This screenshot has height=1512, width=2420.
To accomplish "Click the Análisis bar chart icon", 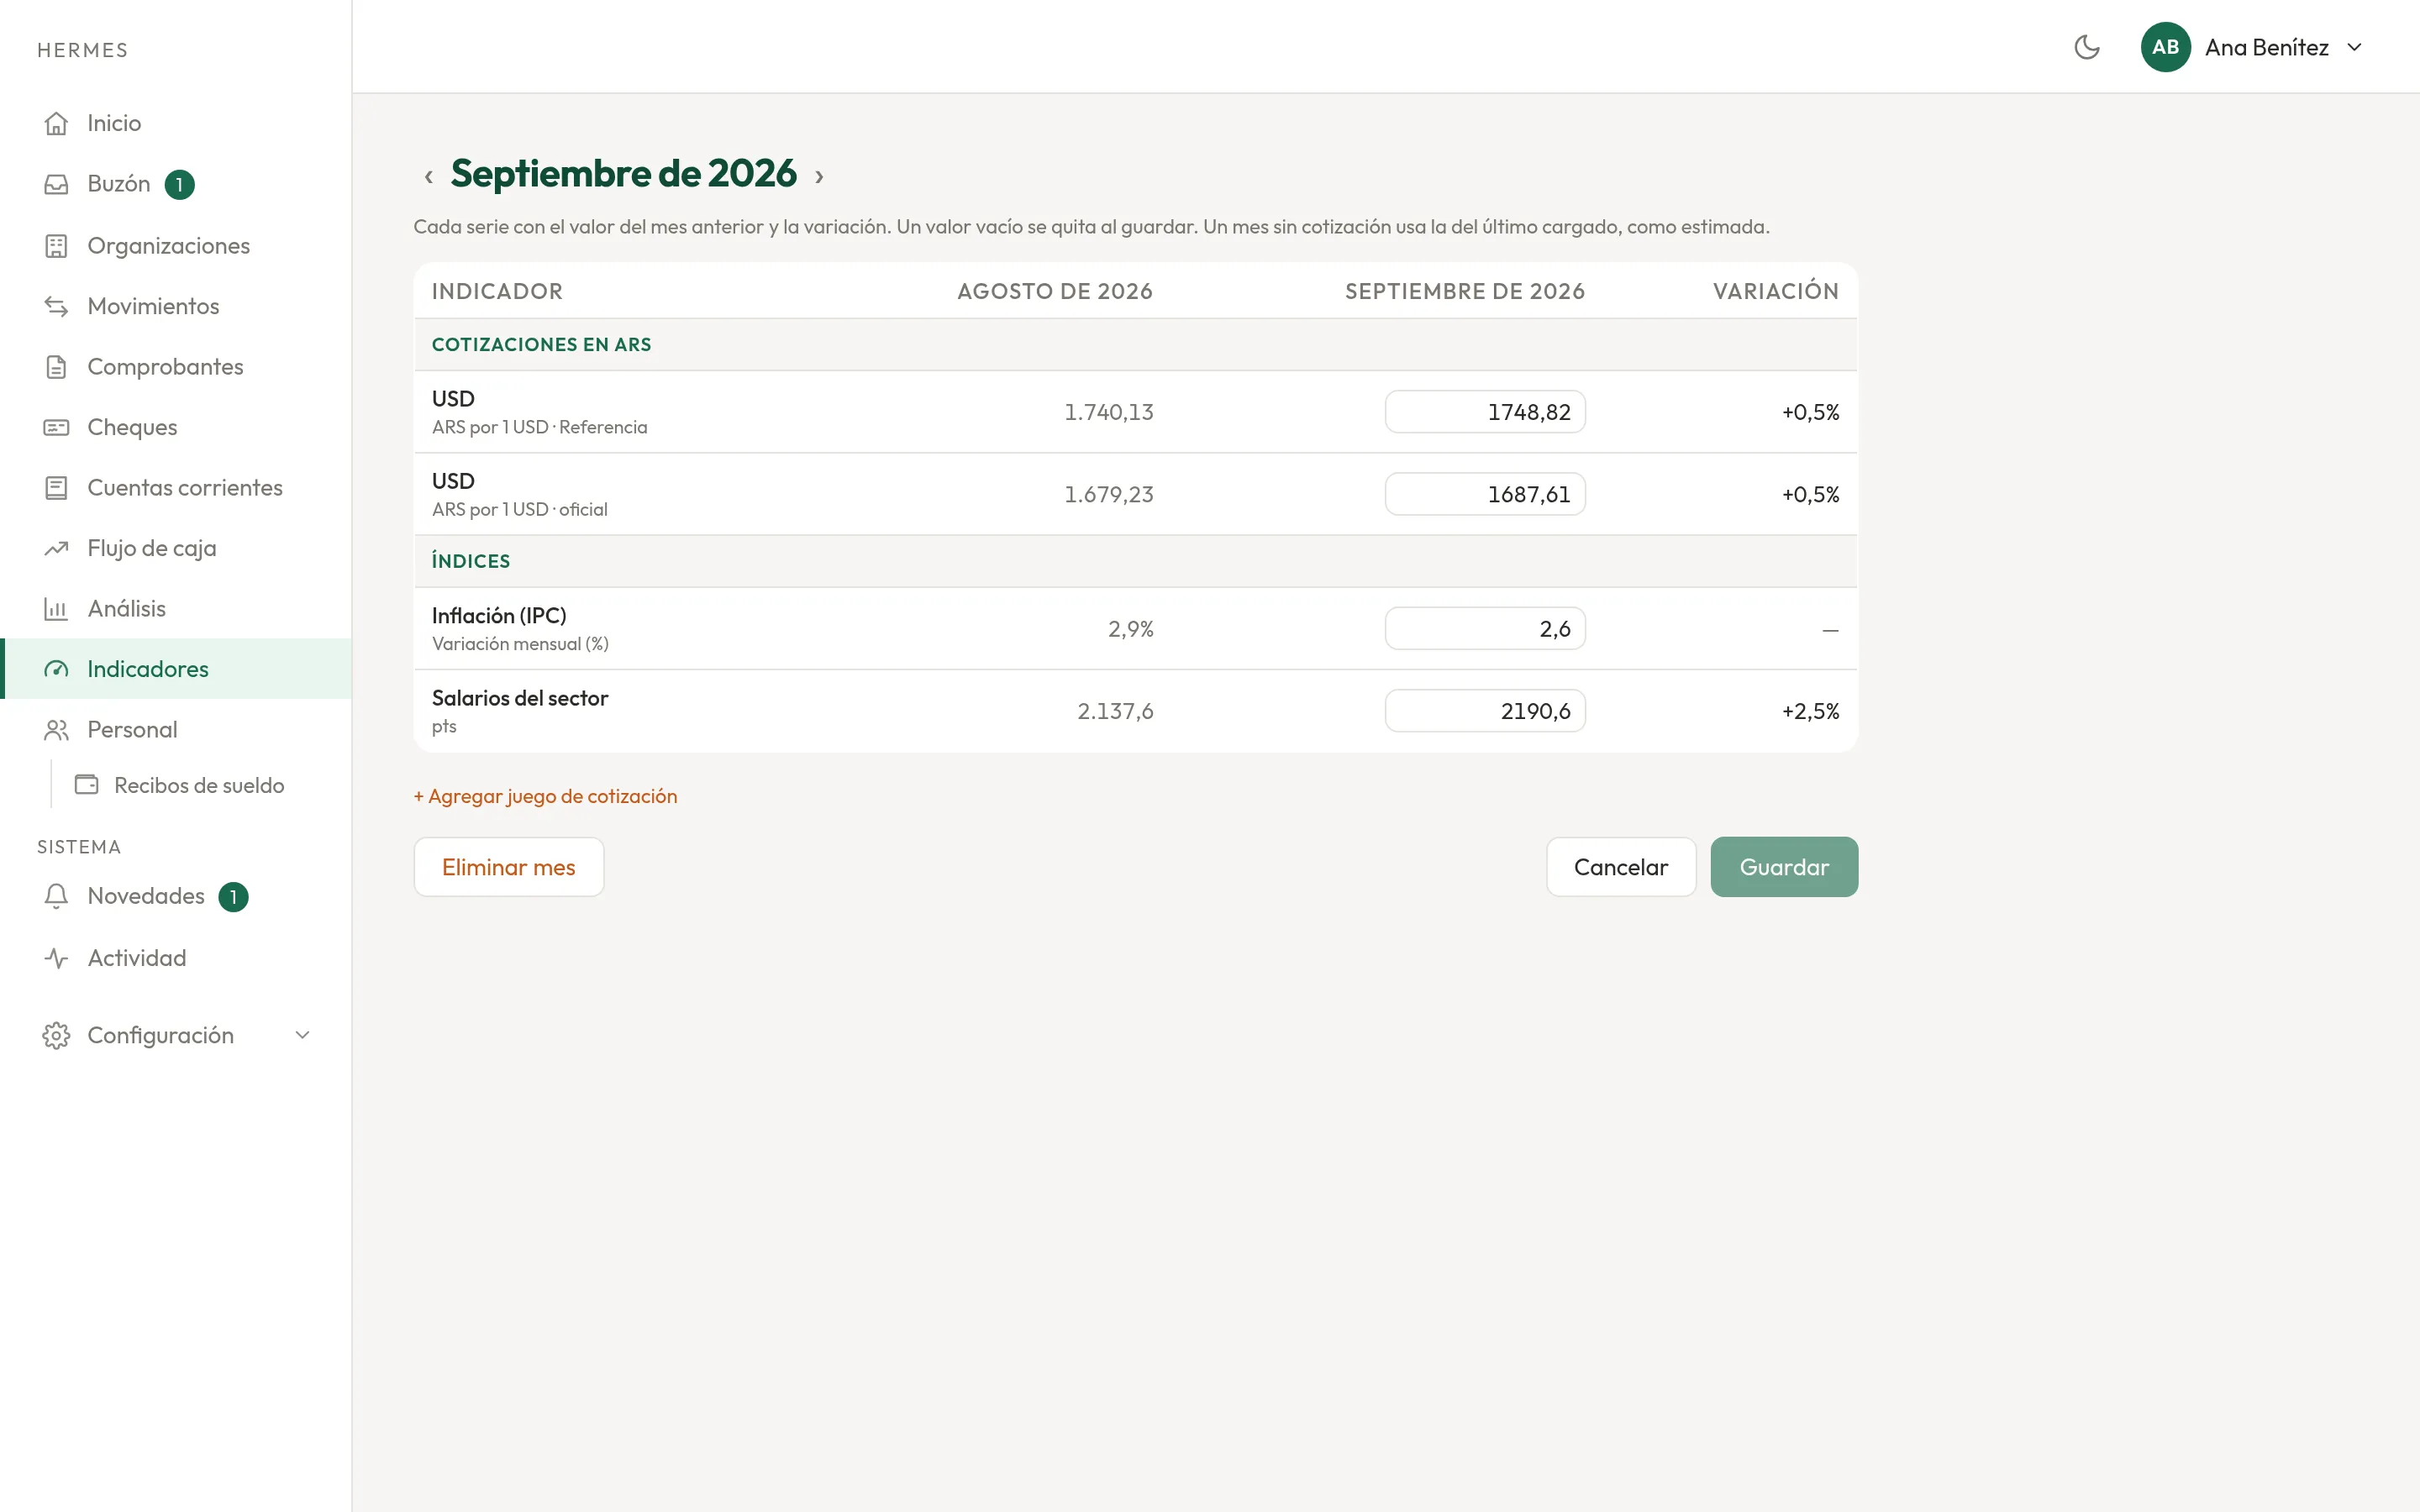I will (56, 609).
